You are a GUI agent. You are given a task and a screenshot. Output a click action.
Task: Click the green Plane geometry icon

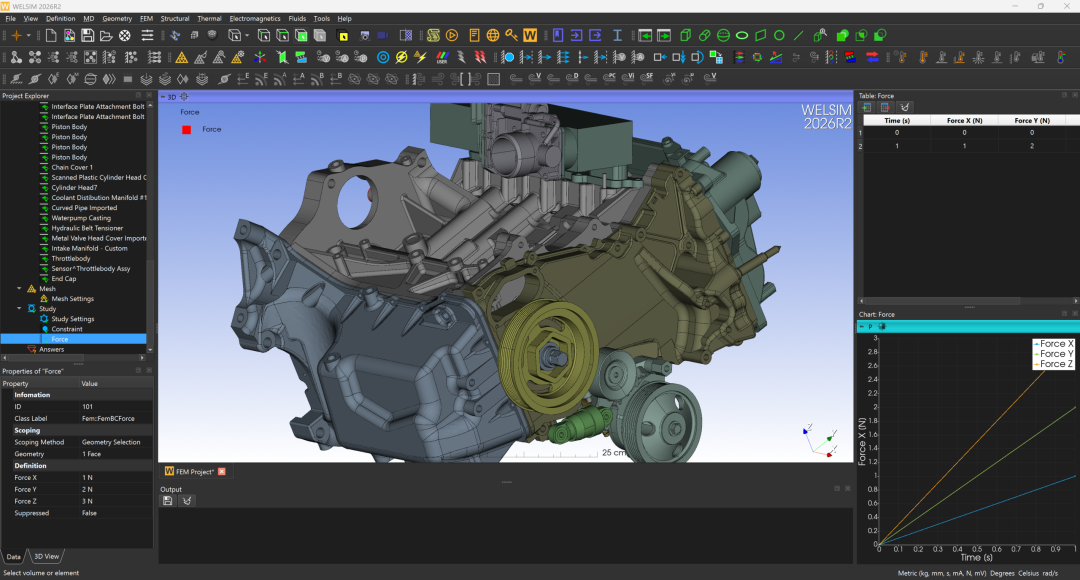[760, 35]
